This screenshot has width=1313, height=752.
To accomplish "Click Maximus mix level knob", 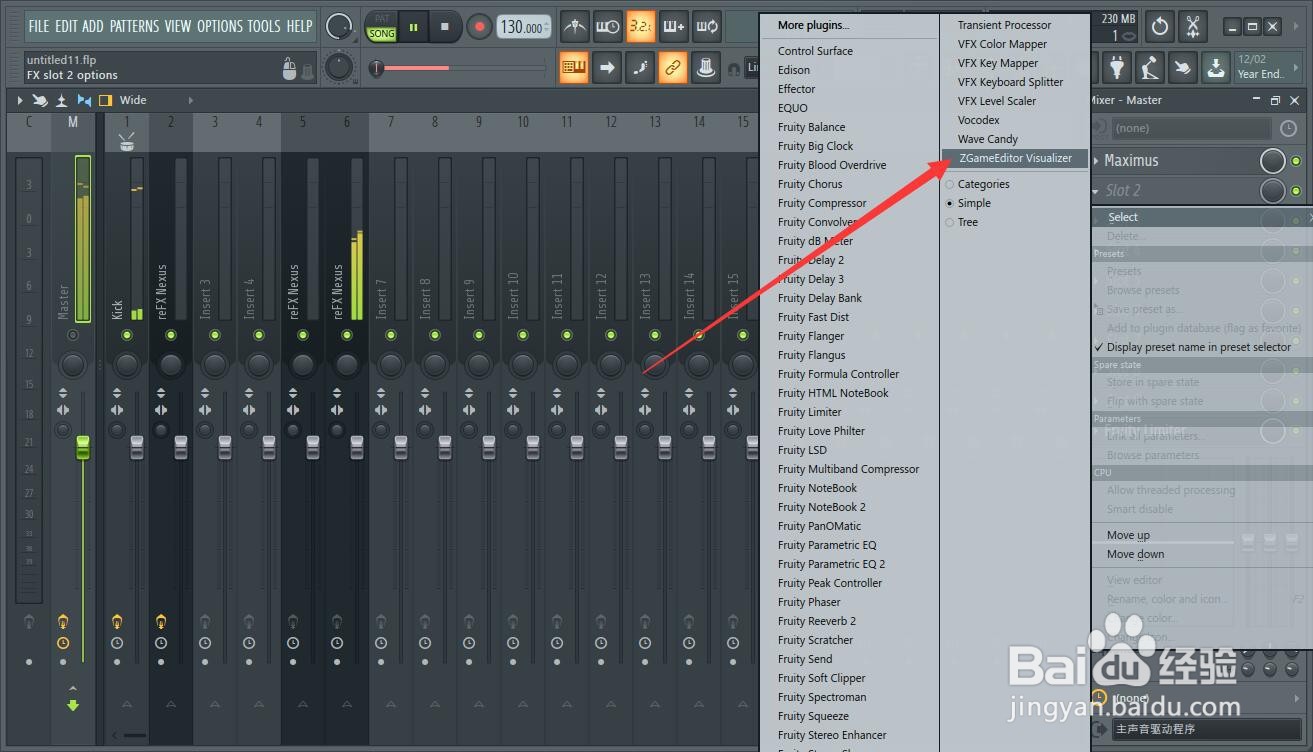I will point(1272,161).
